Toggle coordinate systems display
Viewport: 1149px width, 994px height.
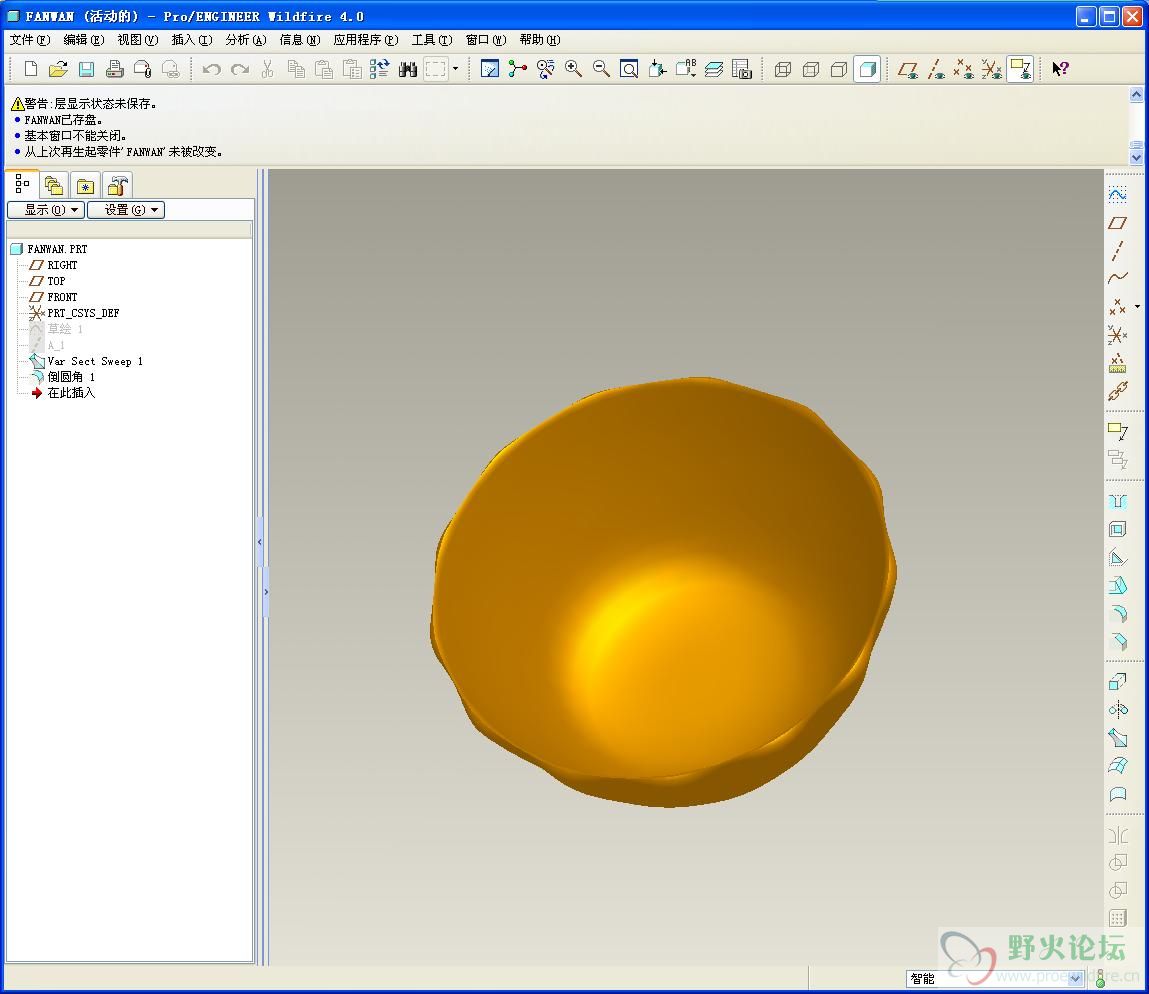click(x=991, y=69)
